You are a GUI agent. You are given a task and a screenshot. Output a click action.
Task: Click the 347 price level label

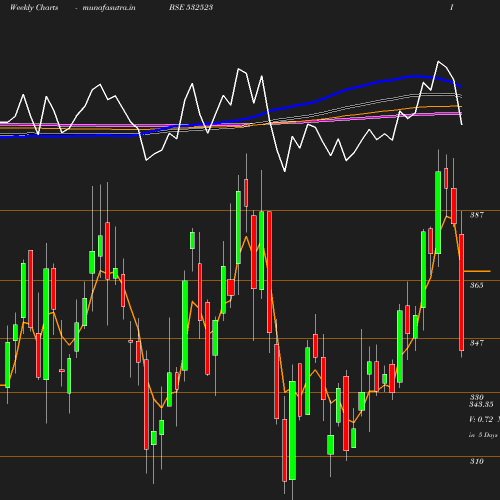click(477, 343)
